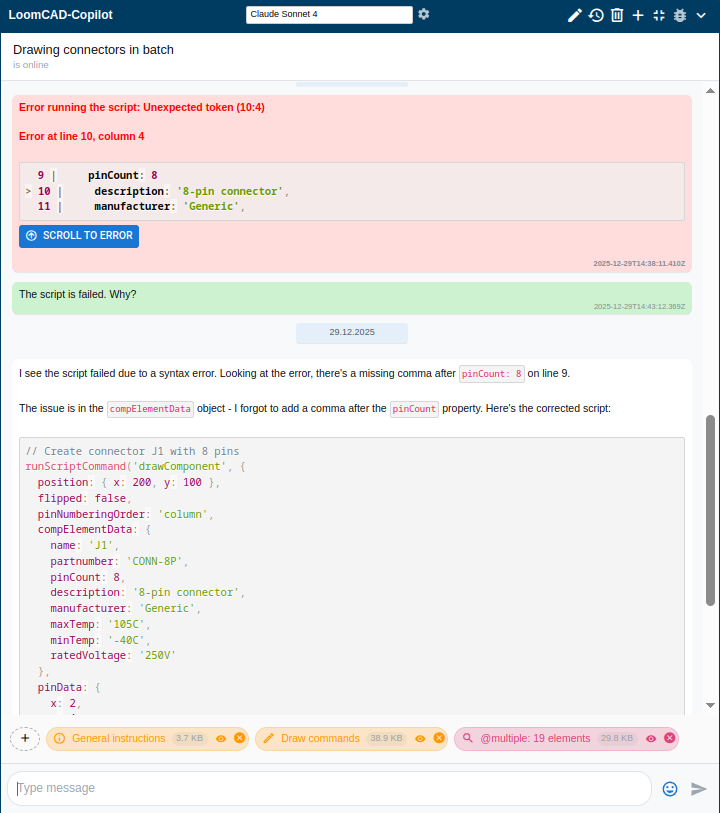720x813 pixels.
Task: Remove the Draw commands attachment
Action: 439,738
